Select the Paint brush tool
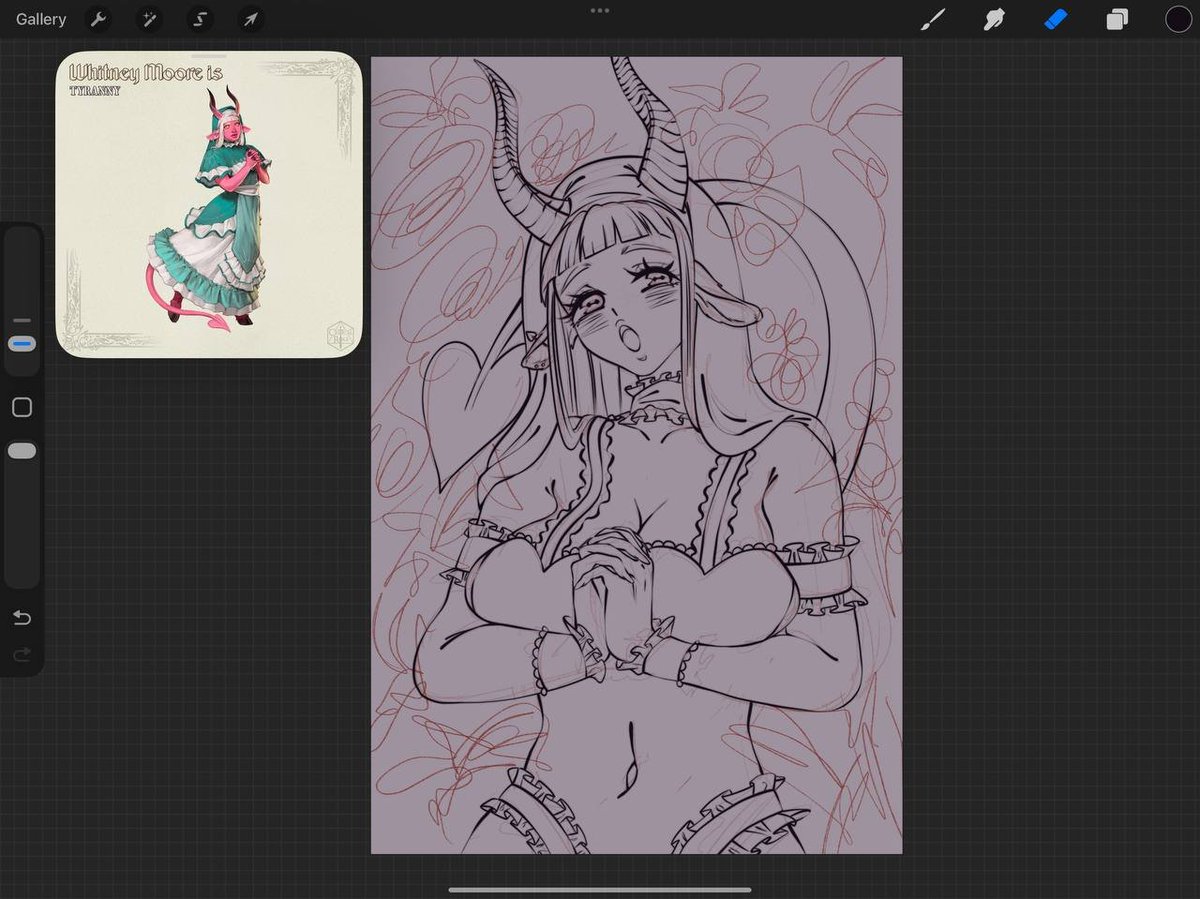 [x=932, y=18]
